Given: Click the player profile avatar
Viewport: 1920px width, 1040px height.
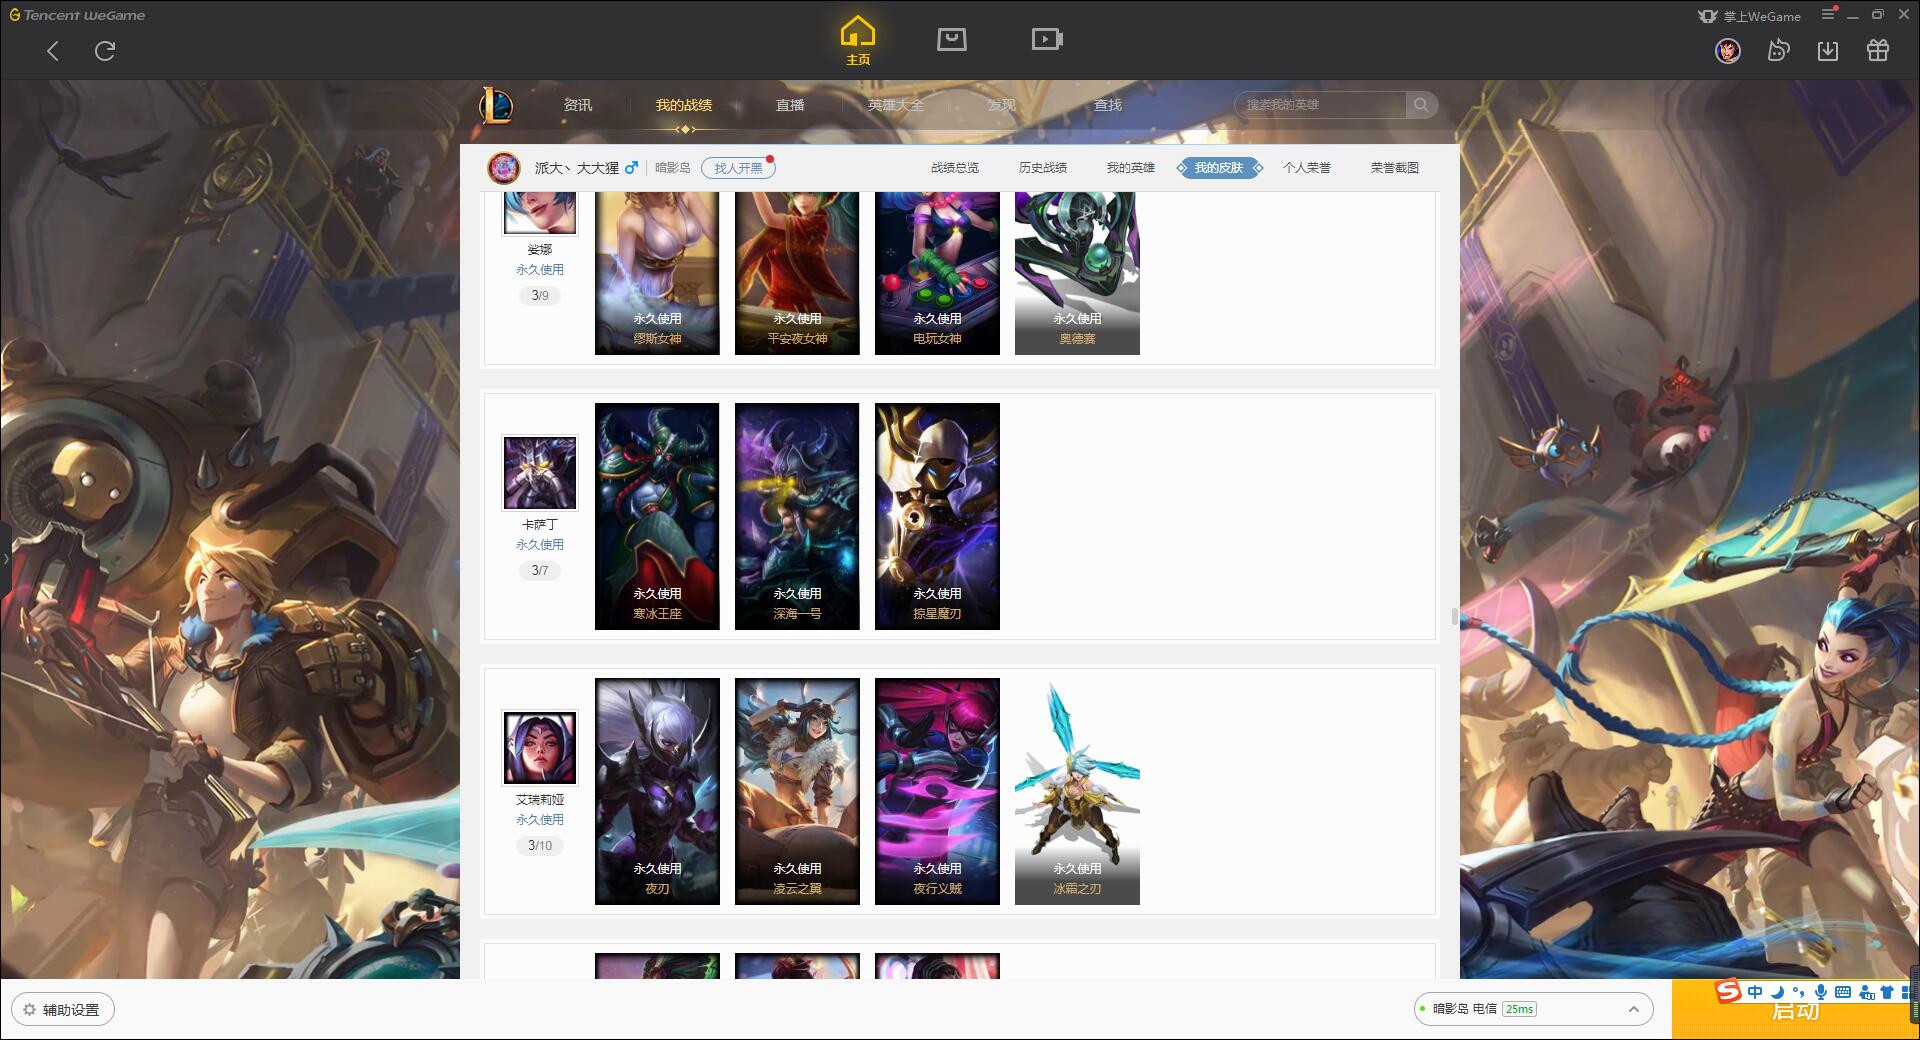Looking at the screenshot, I should (504, 168).
